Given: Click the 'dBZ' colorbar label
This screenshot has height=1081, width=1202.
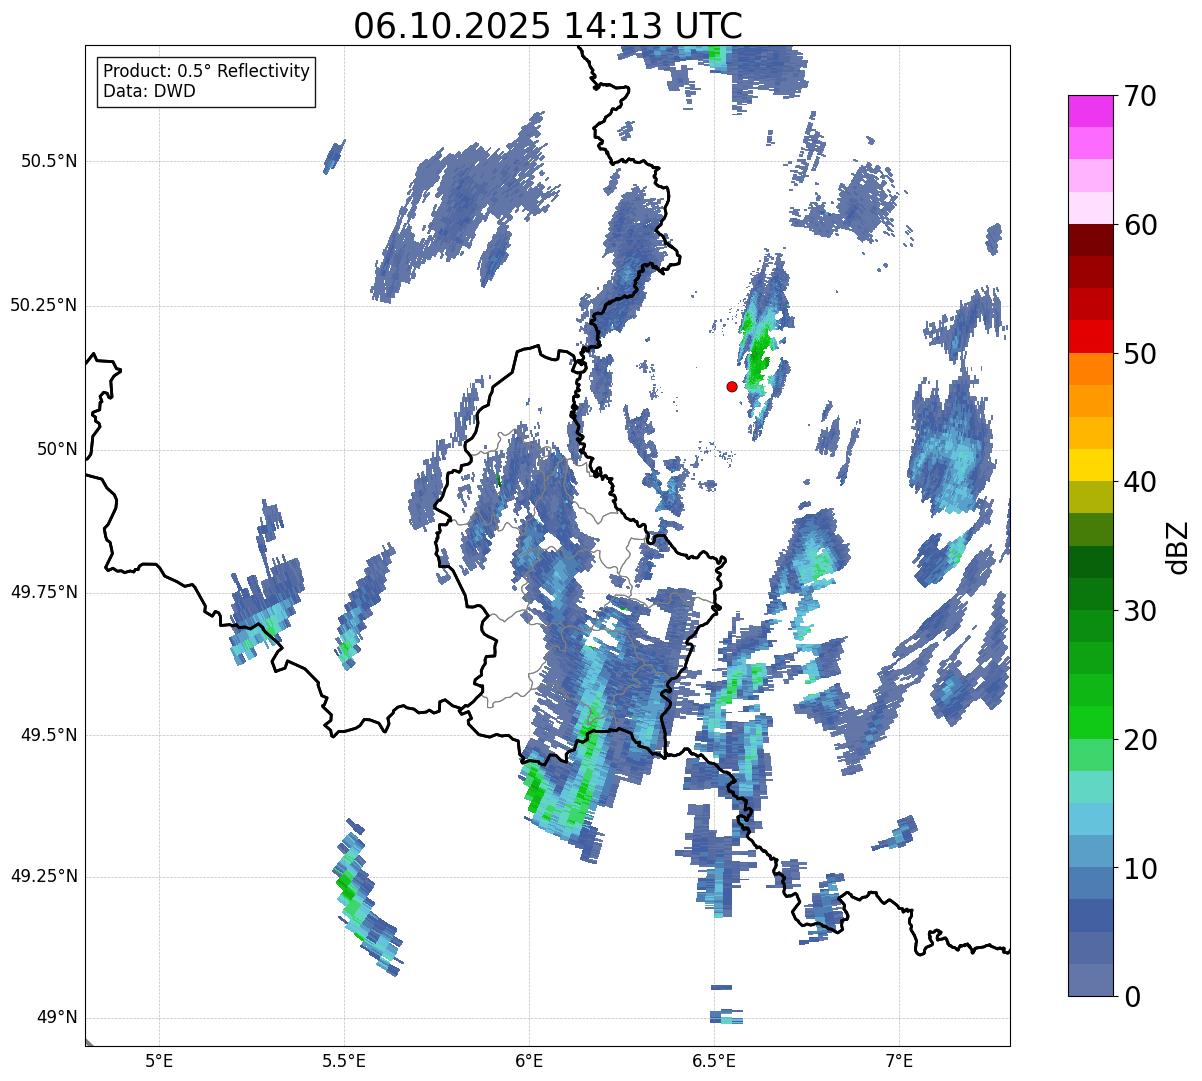Looking at the screenshot, I should 1178,547.
